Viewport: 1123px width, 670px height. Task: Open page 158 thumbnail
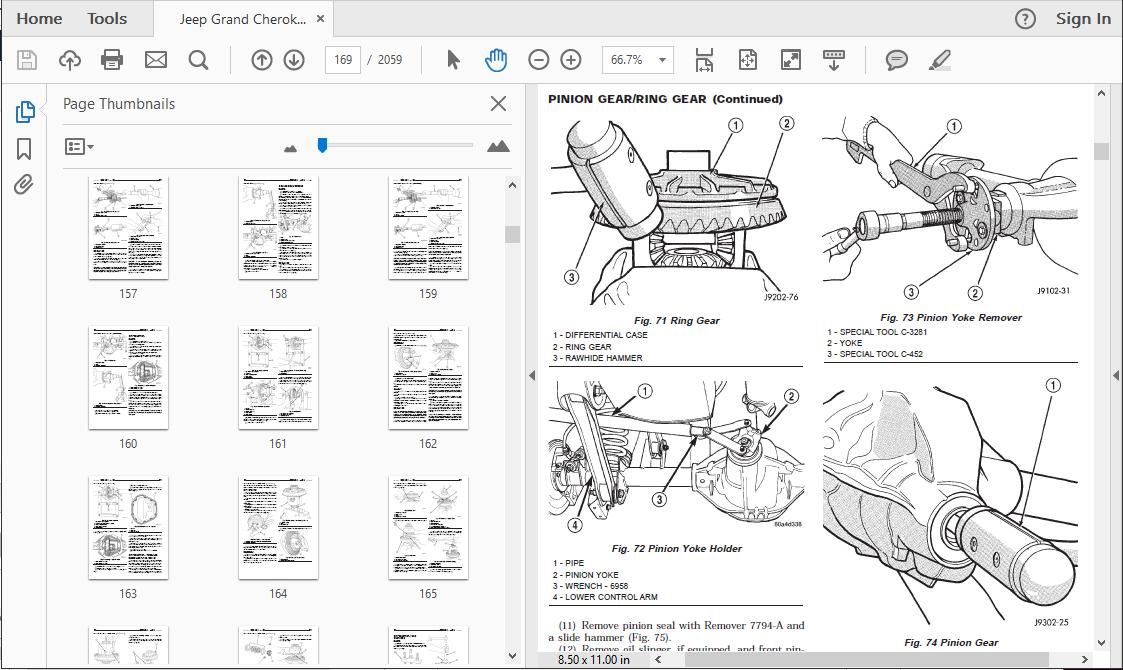pyautogui.click(x=278, y=228)
